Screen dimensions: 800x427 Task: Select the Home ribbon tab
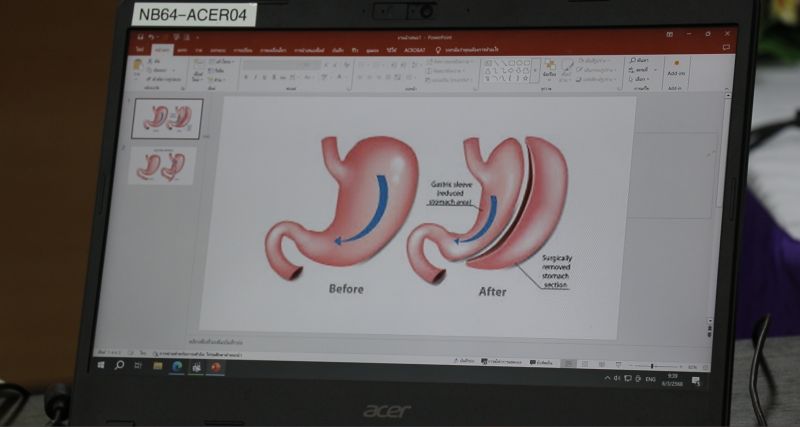coord(162,49)
